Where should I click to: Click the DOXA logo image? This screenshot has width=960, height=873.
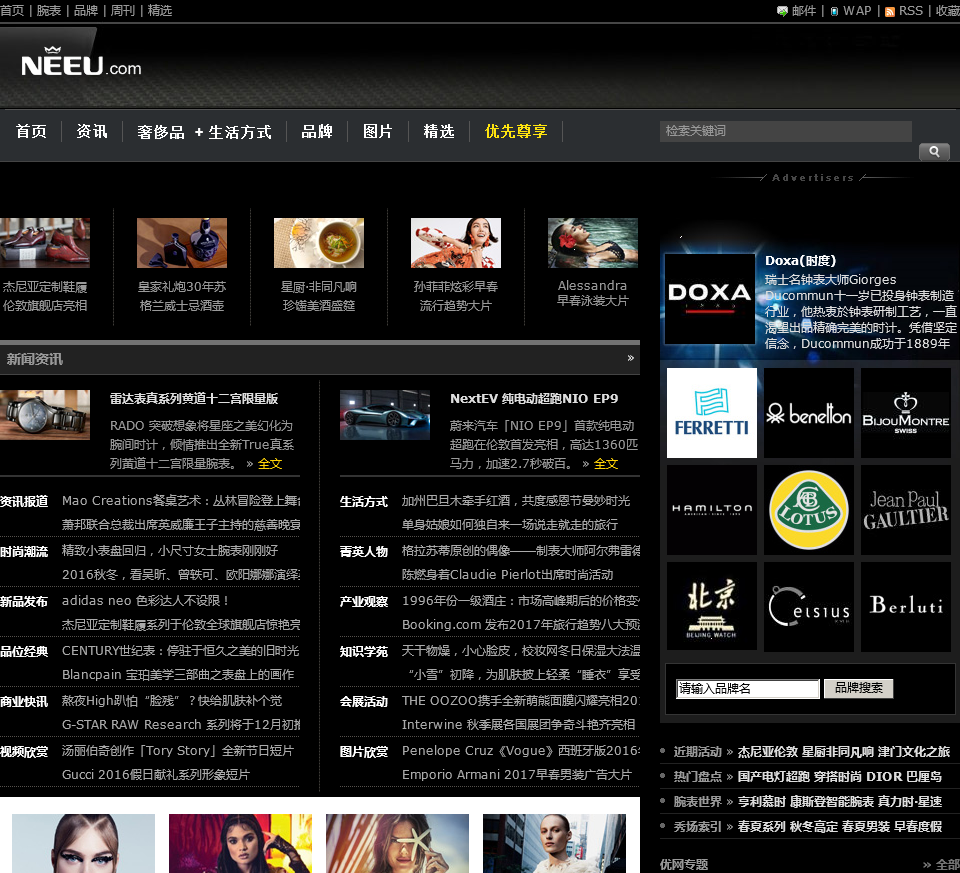[710, 299]
